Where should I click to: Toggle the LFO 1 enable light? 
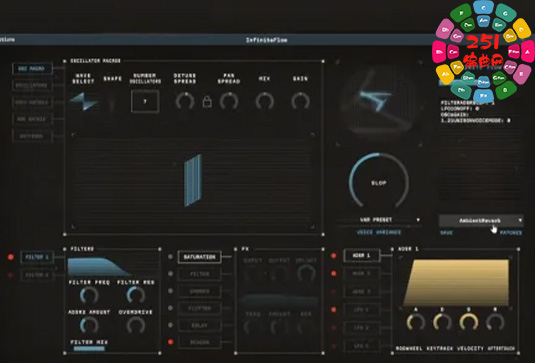click(x=334, y=309)
